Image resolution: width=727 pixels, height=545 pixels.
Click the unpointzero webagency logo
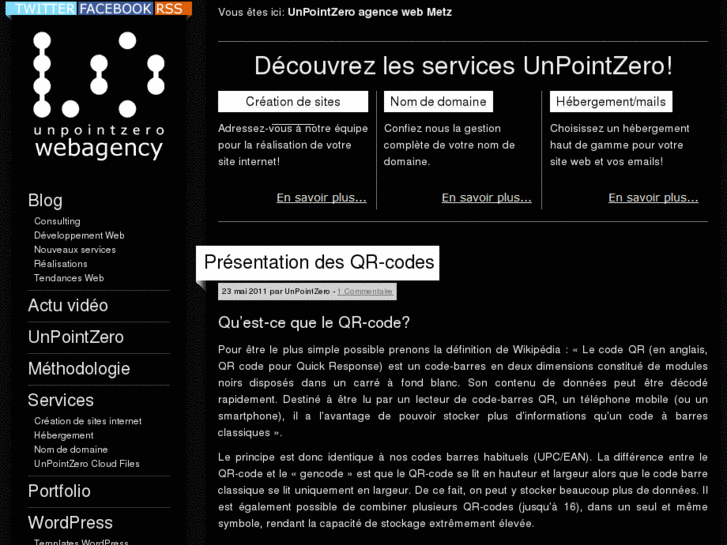point(99,96)
